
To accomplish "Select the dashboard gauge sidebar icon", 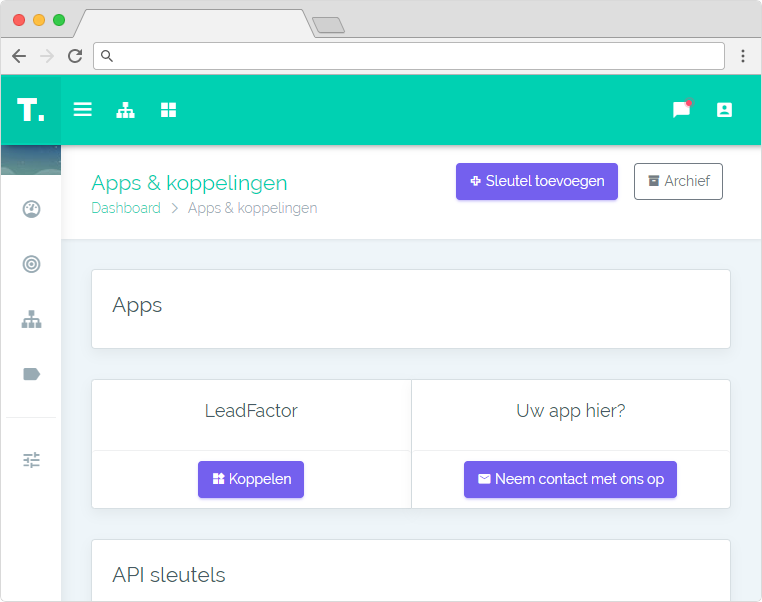I will point(31,208).
